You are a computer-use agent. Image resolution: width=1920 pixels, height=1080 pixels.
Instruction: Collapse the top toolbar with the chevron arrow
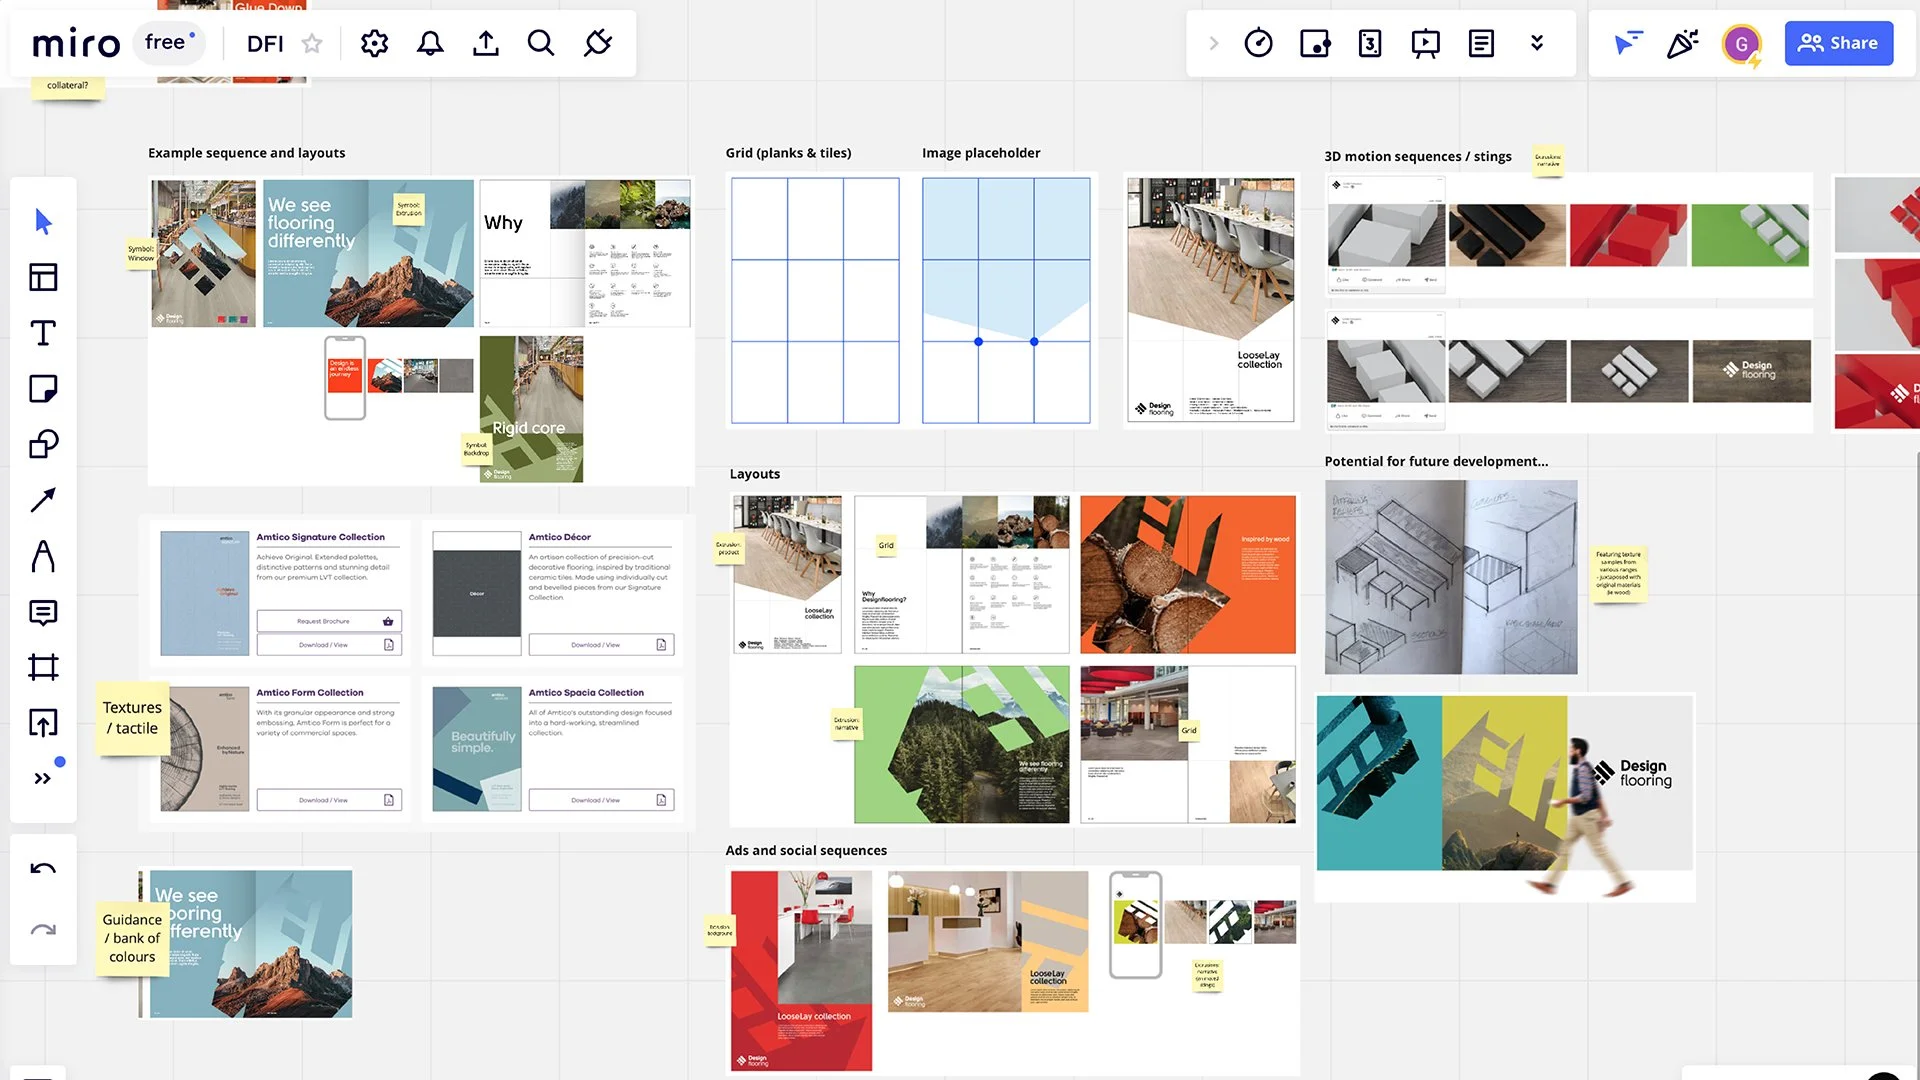(x=1213, y=43)
